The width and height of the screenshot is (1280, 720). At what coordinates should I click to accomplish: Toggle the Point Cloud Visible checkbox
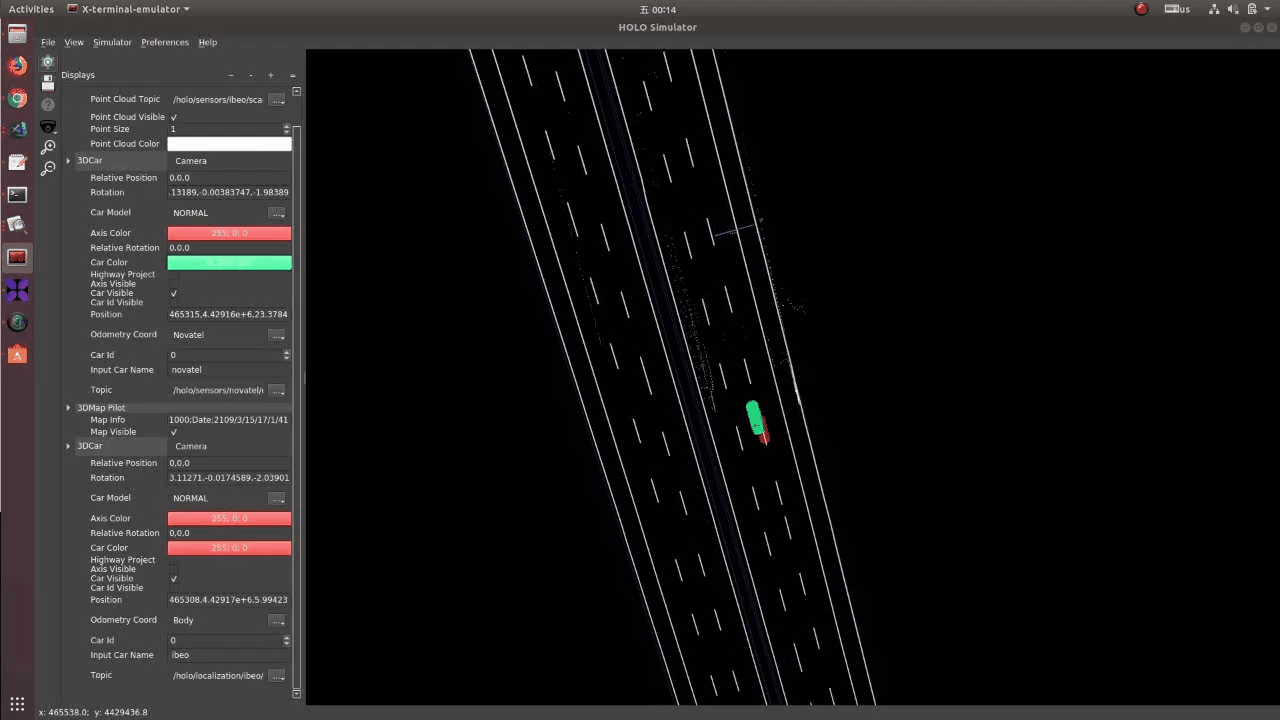tap(174, 117)
